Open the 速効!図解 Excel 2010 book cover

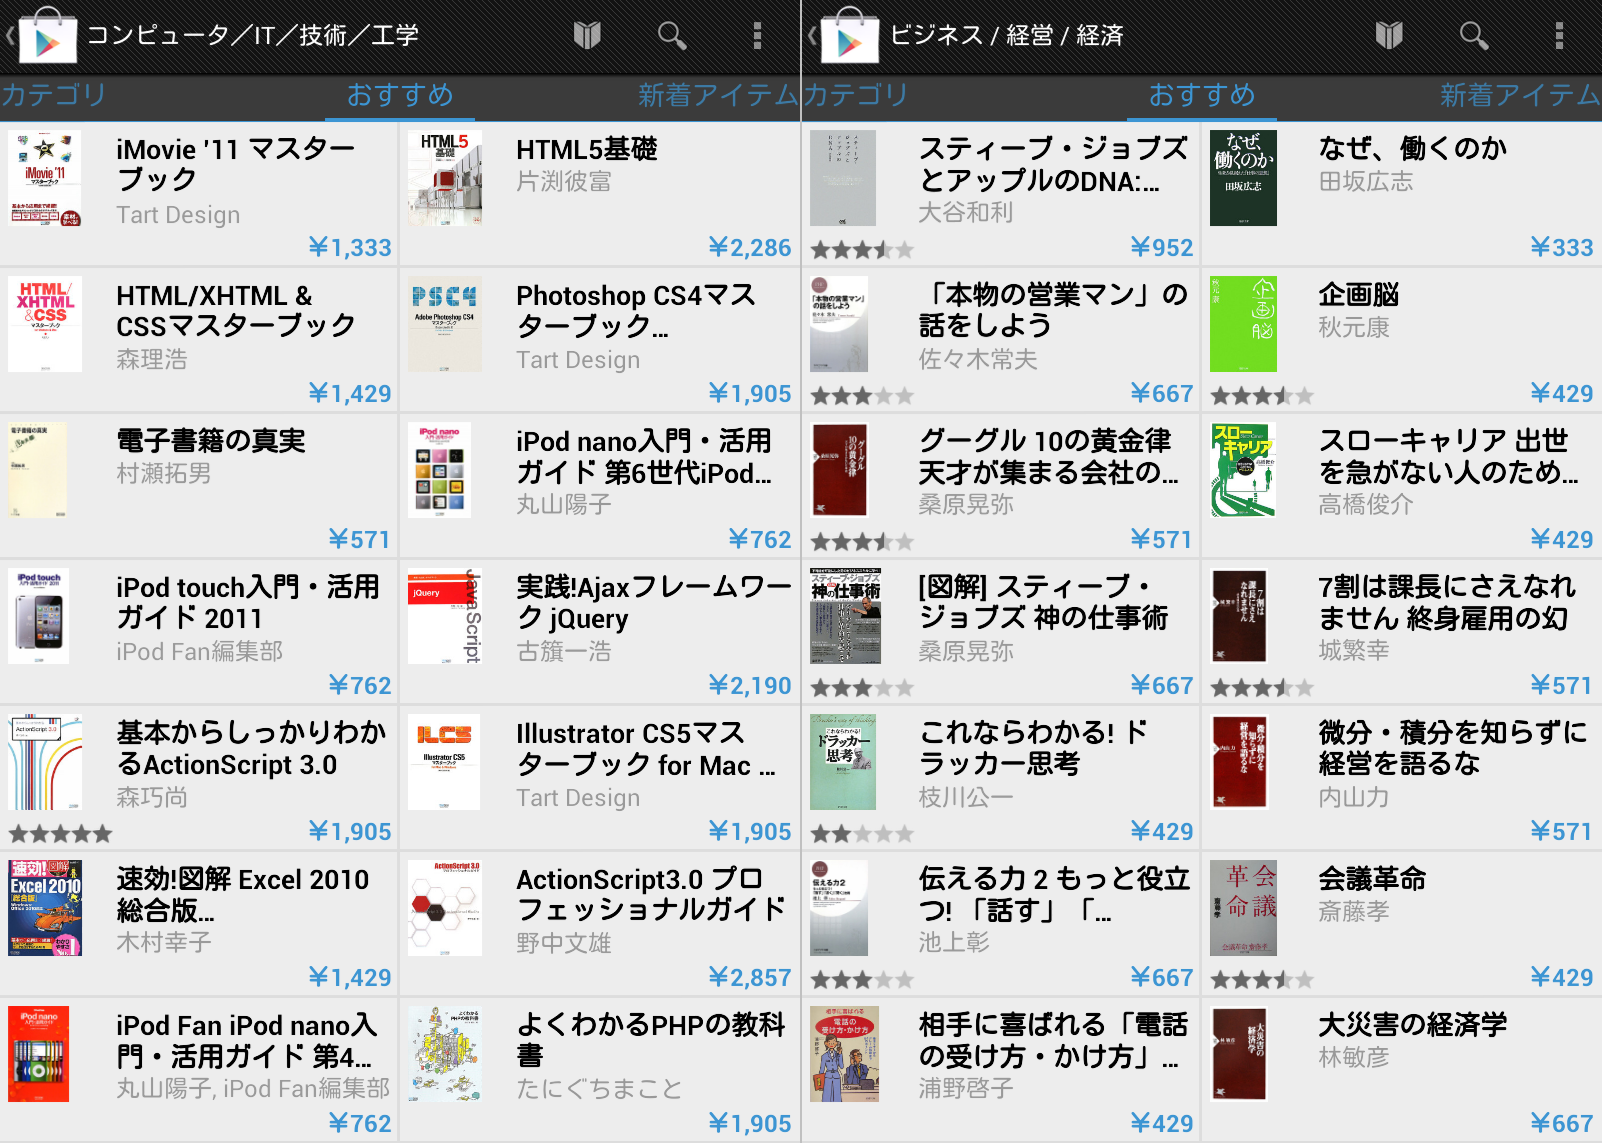[x=45, y=908]
